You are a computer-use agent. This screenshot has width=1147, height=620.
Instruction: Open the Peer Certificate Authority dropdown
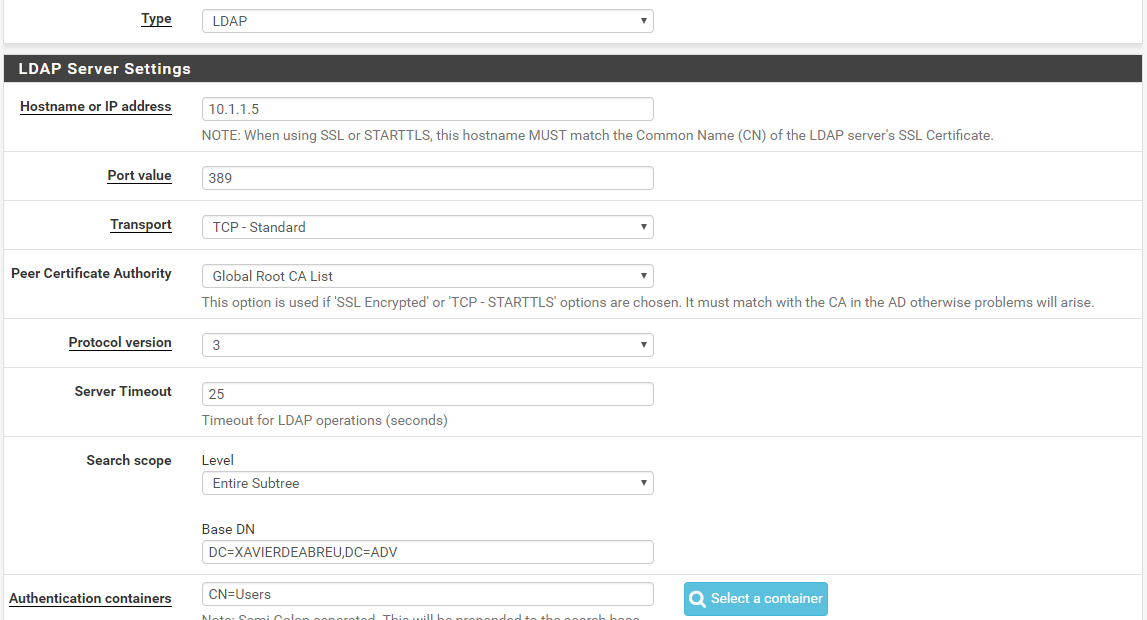coord(427,276)
